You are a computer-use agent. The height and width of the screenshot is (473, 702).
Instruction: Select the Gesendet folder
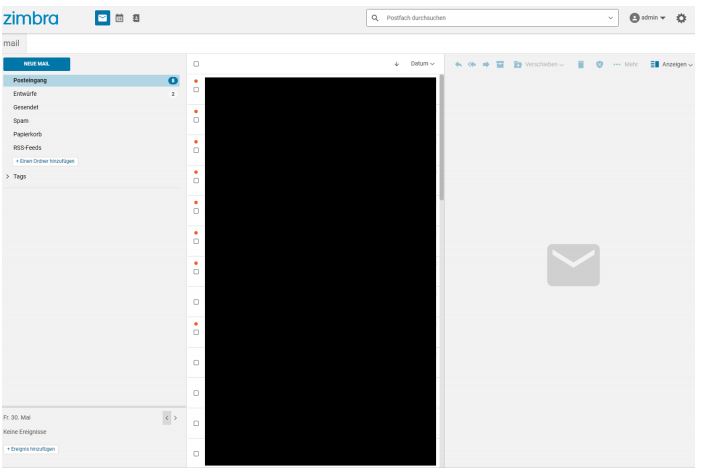point(91,107)
